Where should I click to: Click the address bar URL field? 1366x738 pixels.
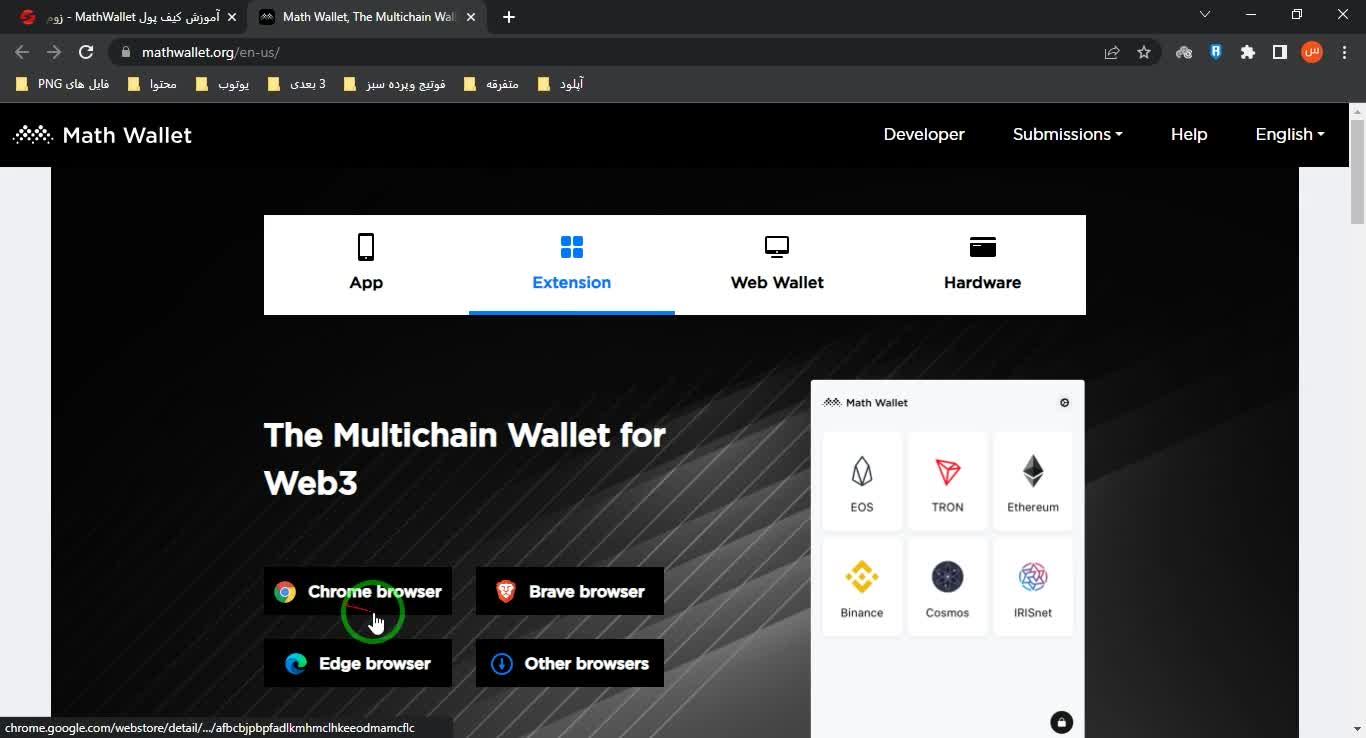tap(600, 52)
